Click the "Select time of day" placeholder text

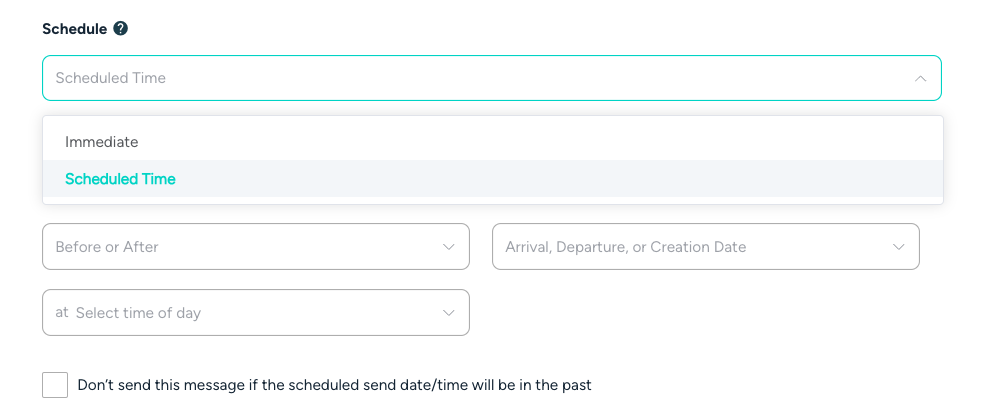pyautogui.click(x=138, y=313)
